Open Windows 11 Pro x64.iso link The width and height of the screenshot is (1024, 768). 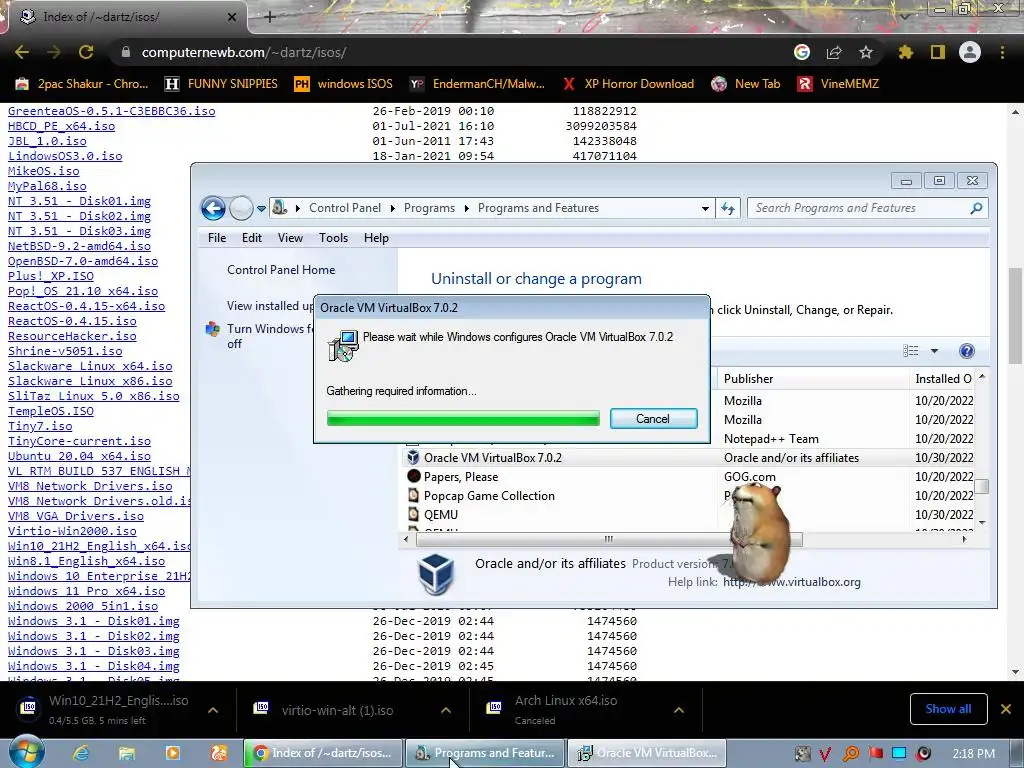click(x=86, y=591)
